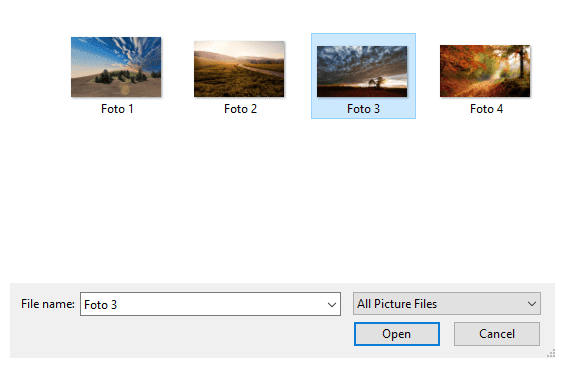Open the All Picture Files type dropdown
Image resolution: width=584 pixels, height=392 pixels.
[x=447, y=304]
